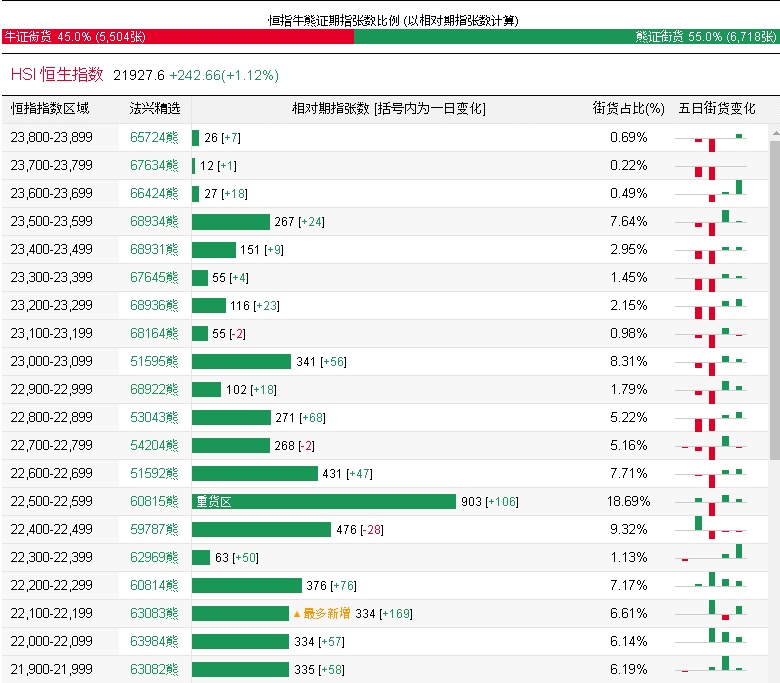Open warrant link 62969熊
This screenshot has width=780, height=683.
tap(154, 557)
